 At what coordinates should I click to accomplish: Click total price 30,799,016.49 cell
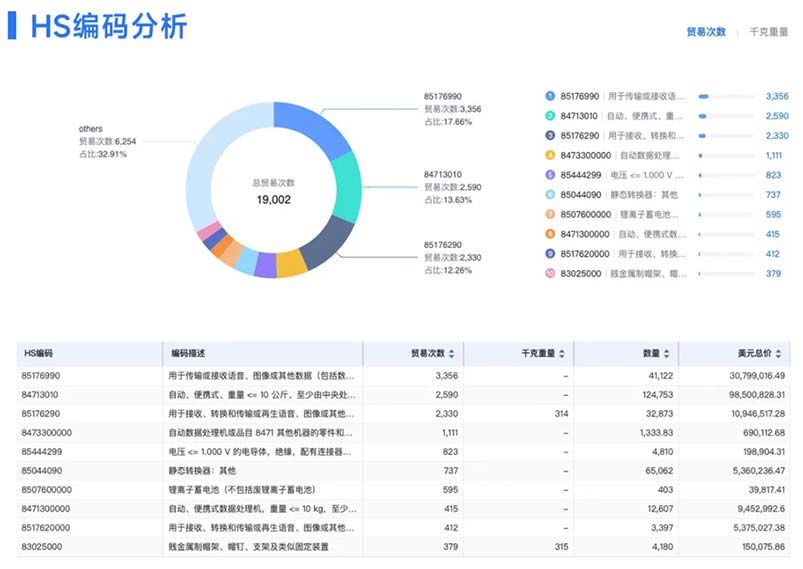coord(757,376)
